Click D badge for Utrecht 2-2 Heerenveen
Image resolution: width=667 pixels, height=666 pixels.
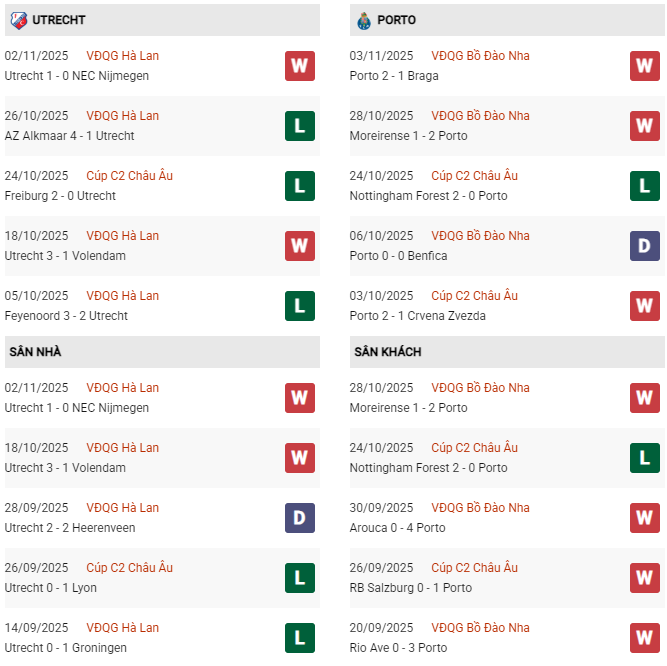point(299,518)
